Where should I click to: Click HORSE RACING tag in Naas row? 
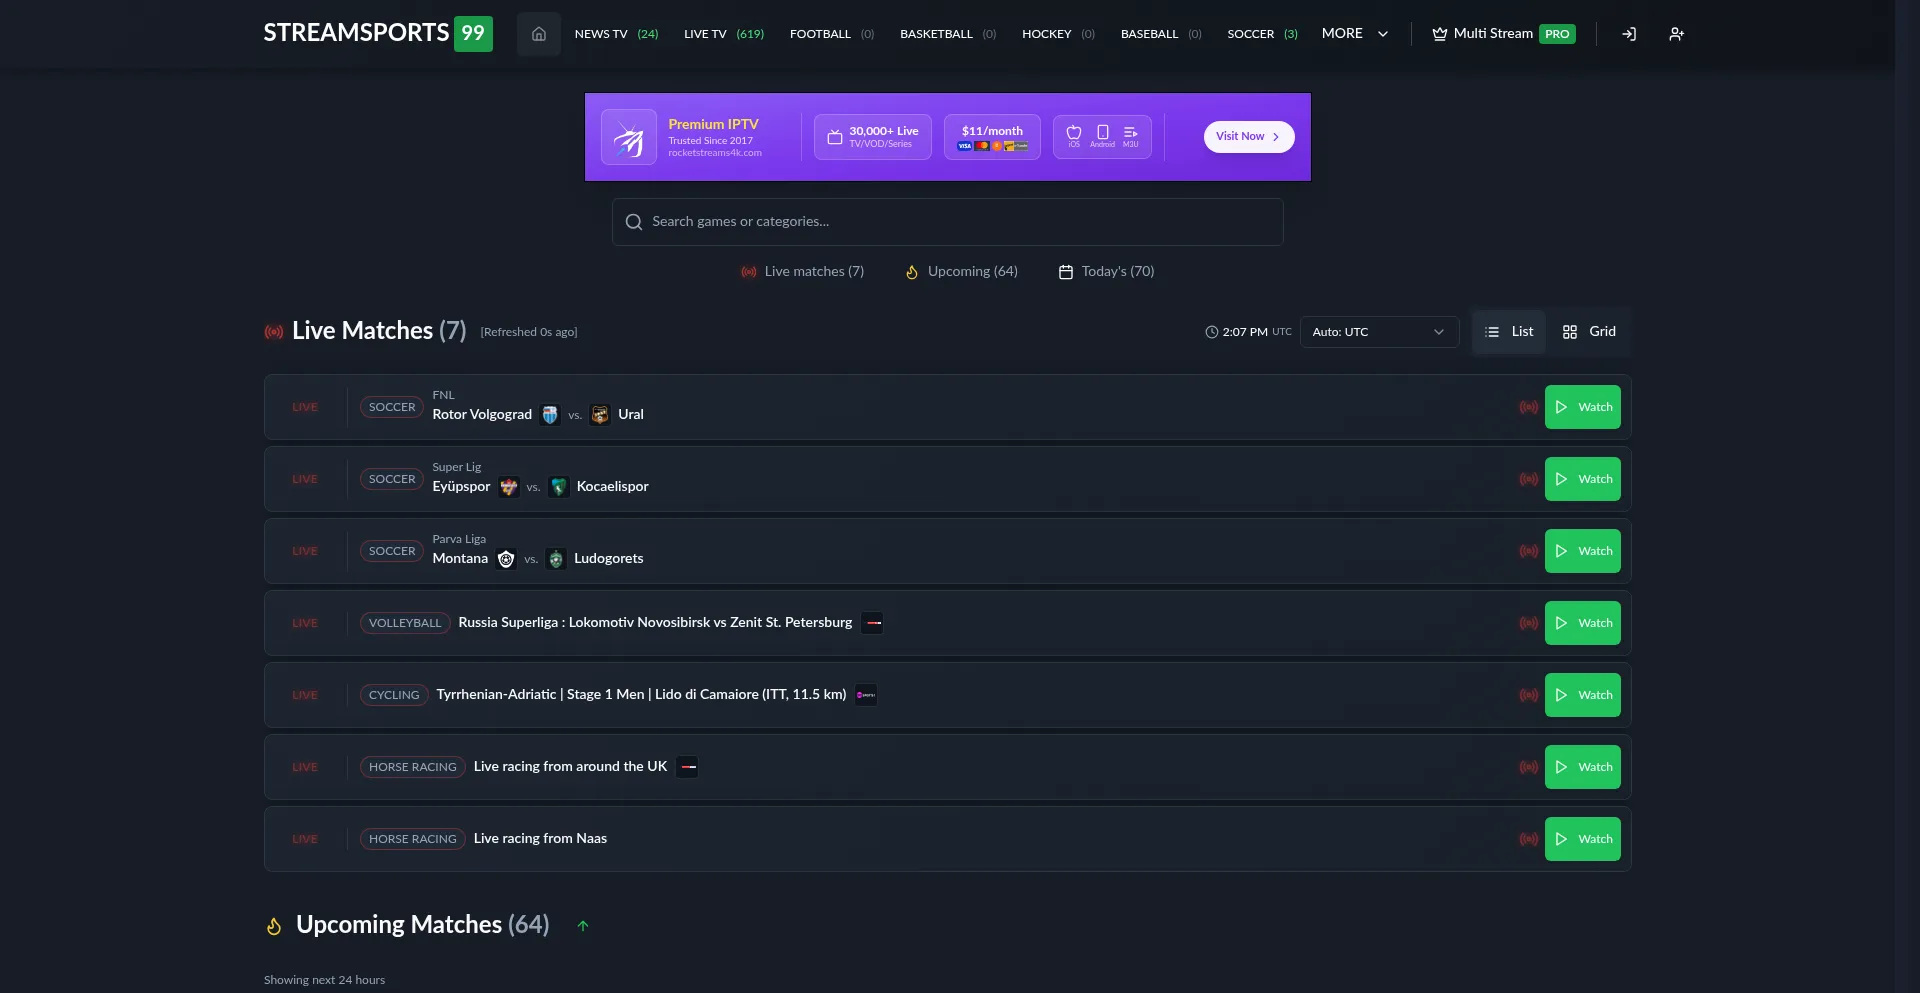click(x=413, y=839)
